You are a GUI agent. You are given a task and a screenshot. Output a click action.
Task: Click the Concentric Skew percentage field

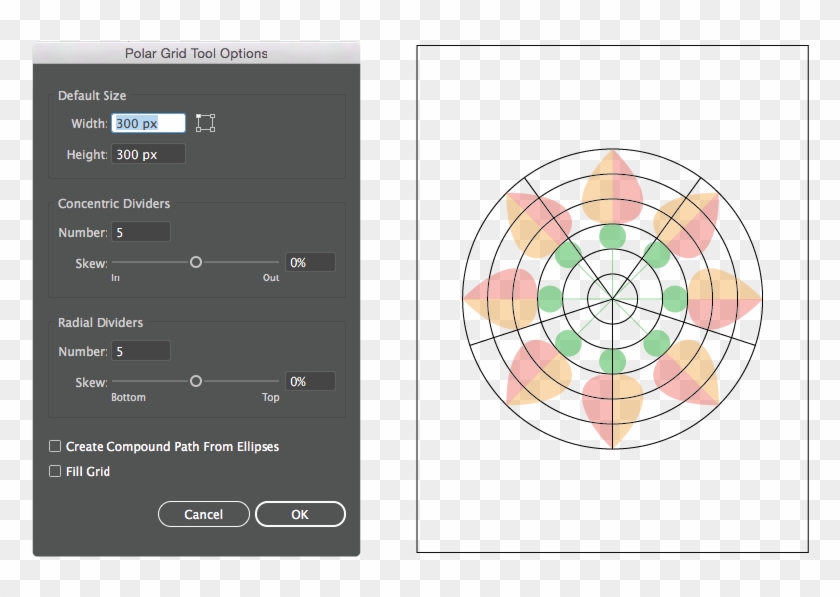click(x=309, y=262)
